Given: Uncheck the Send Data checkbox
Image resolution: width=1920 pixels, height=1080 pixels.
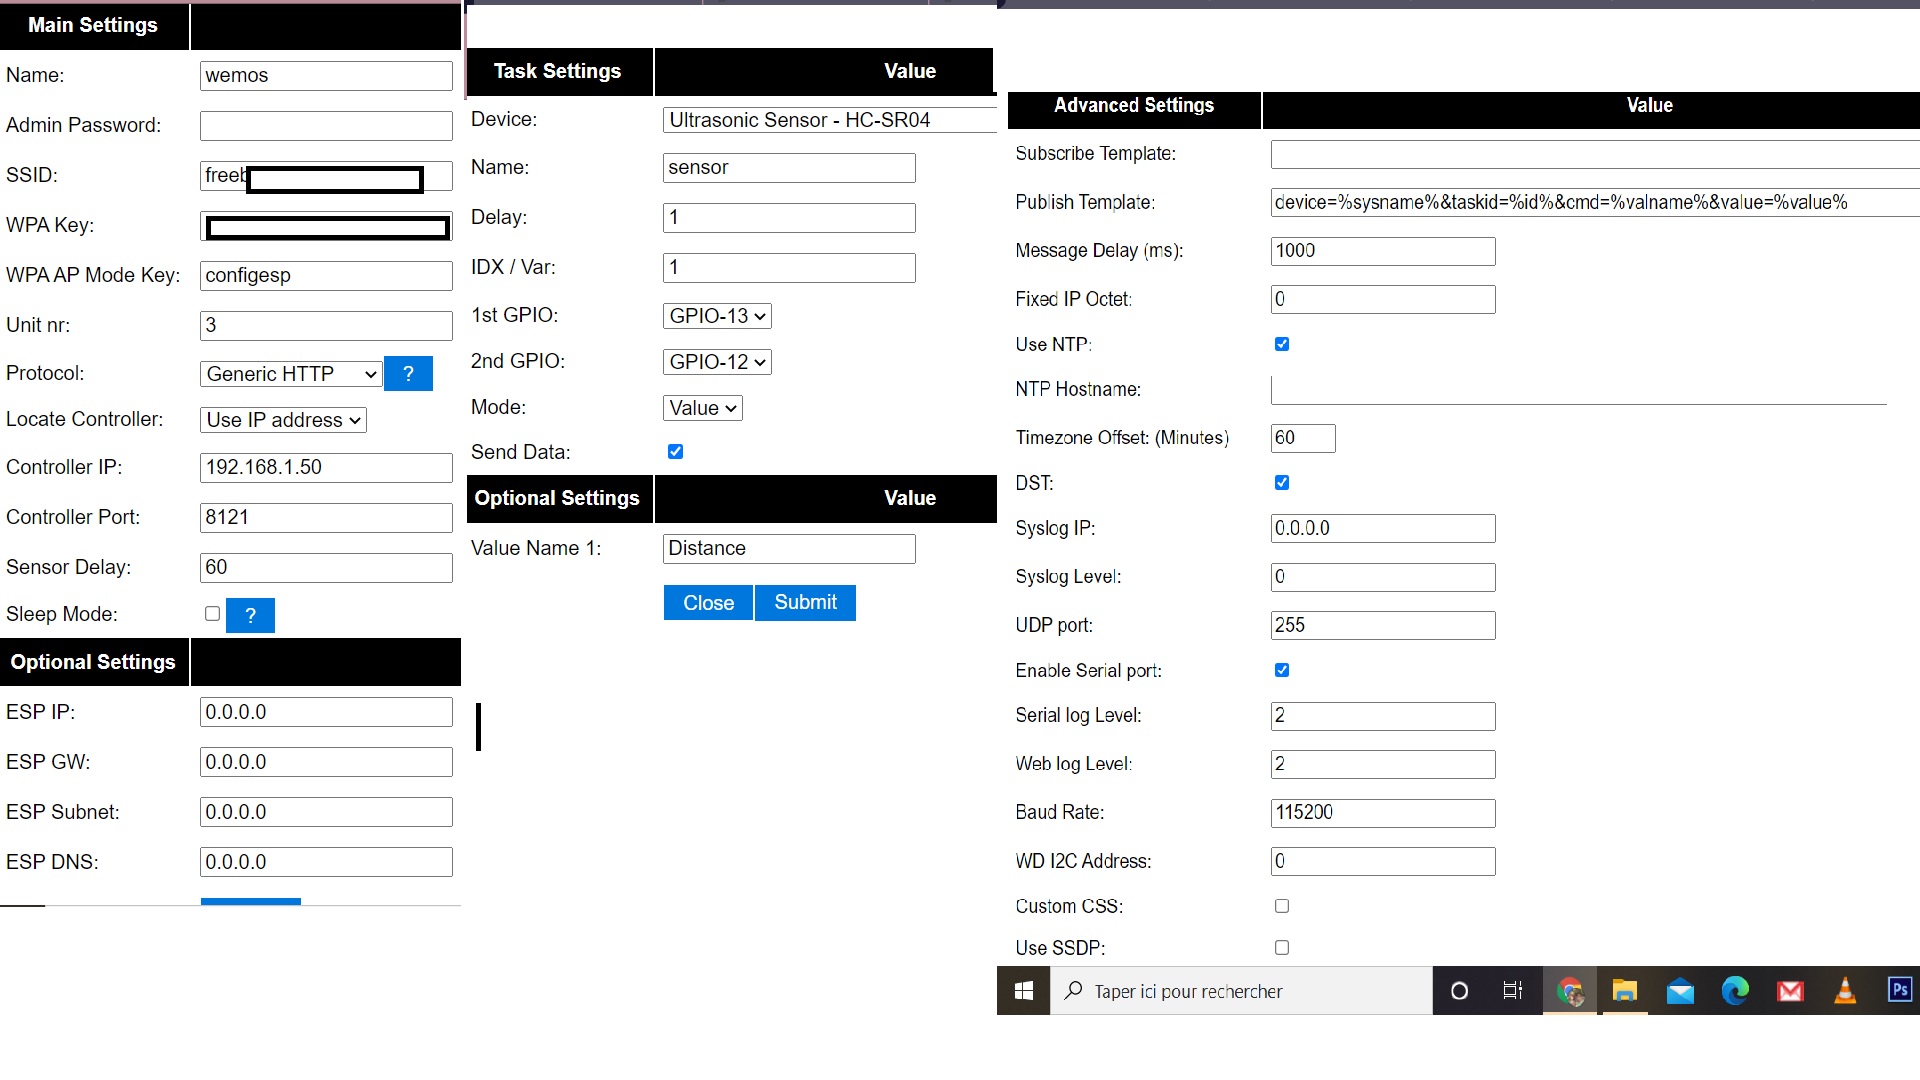Looking at the screenshot, I should [x=676, y=451].
